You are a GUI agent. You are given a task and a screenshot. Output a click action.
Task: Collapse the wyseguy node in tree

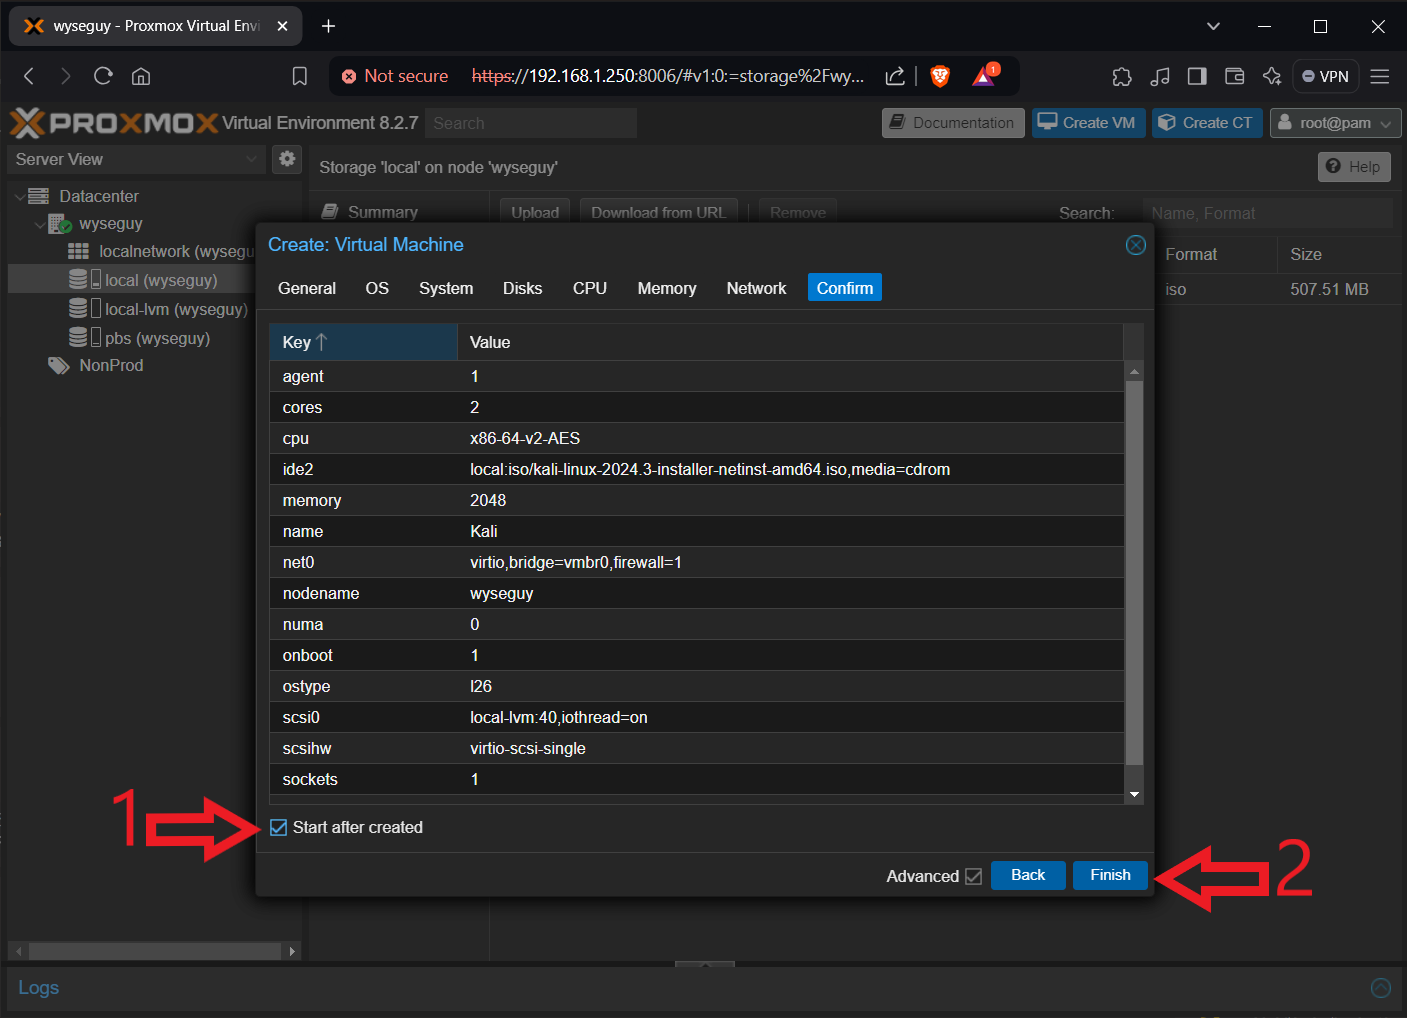40,224
